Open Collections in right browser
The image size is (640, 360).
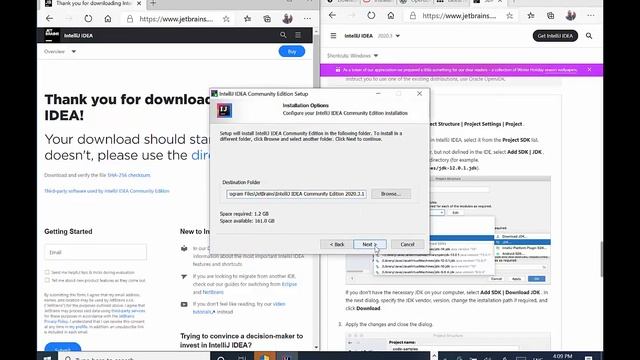click(550, 16)
